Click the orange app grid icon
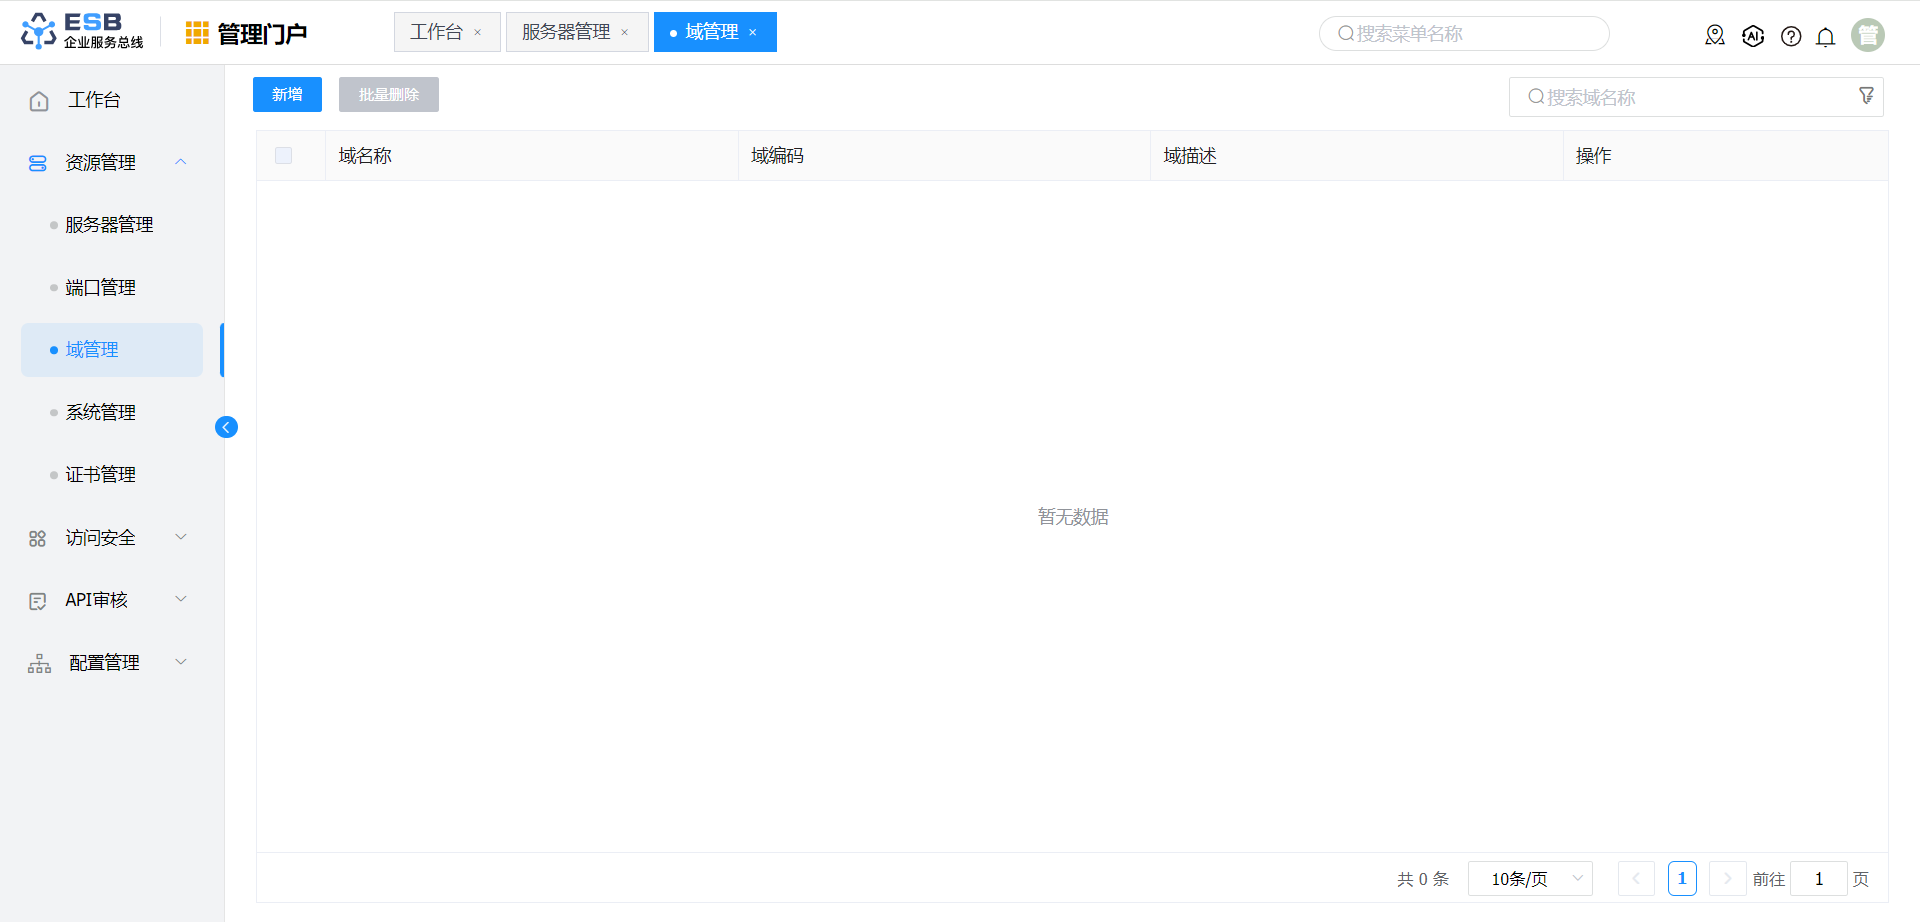The width and height of the screenshot is (1920, 922). [197, 33]
